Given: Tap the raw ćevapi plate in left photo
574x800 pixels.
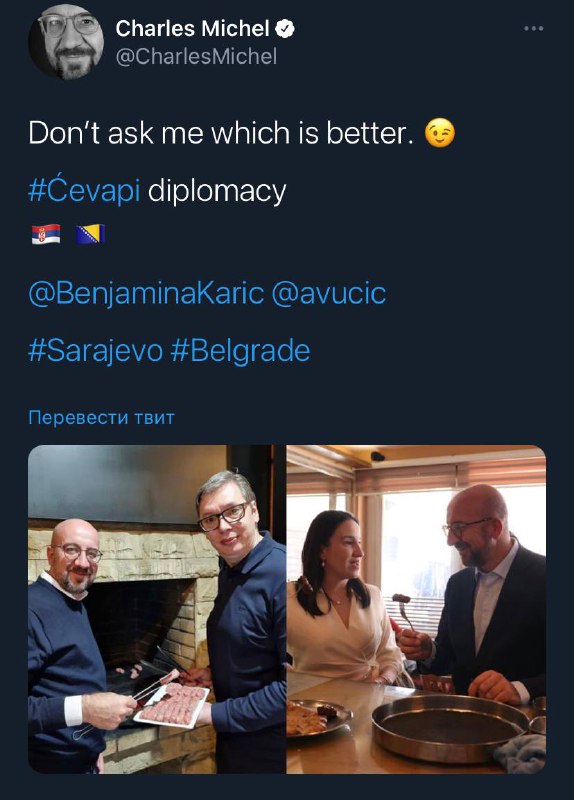Looking at the screenshot, I should coord(171,705).
